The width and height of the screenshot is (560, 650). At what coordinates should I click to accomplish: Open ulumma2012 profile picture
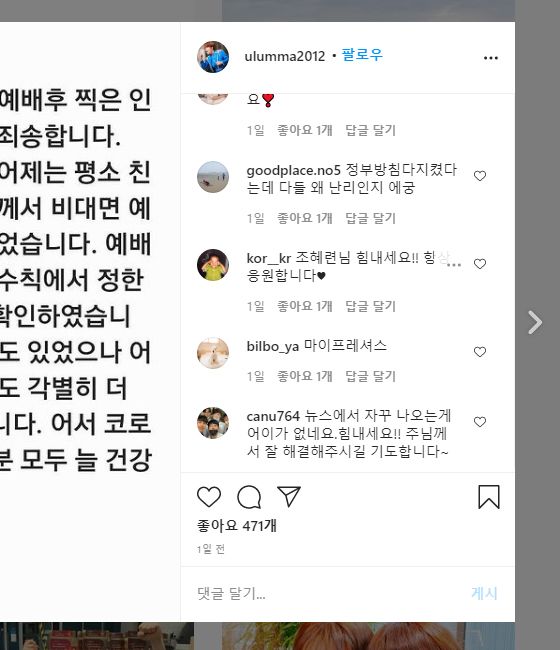tap(213, 57)
